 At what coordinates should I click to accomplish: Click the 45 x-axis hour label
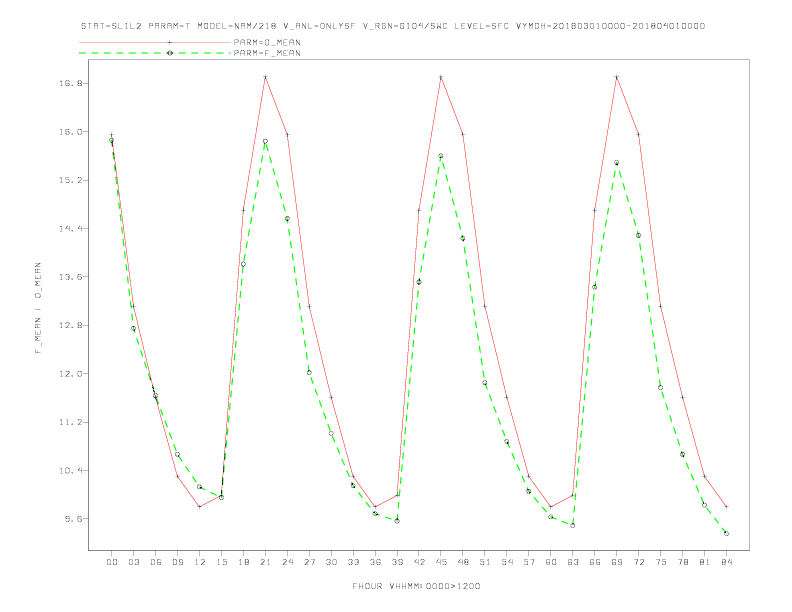(441, 562)
